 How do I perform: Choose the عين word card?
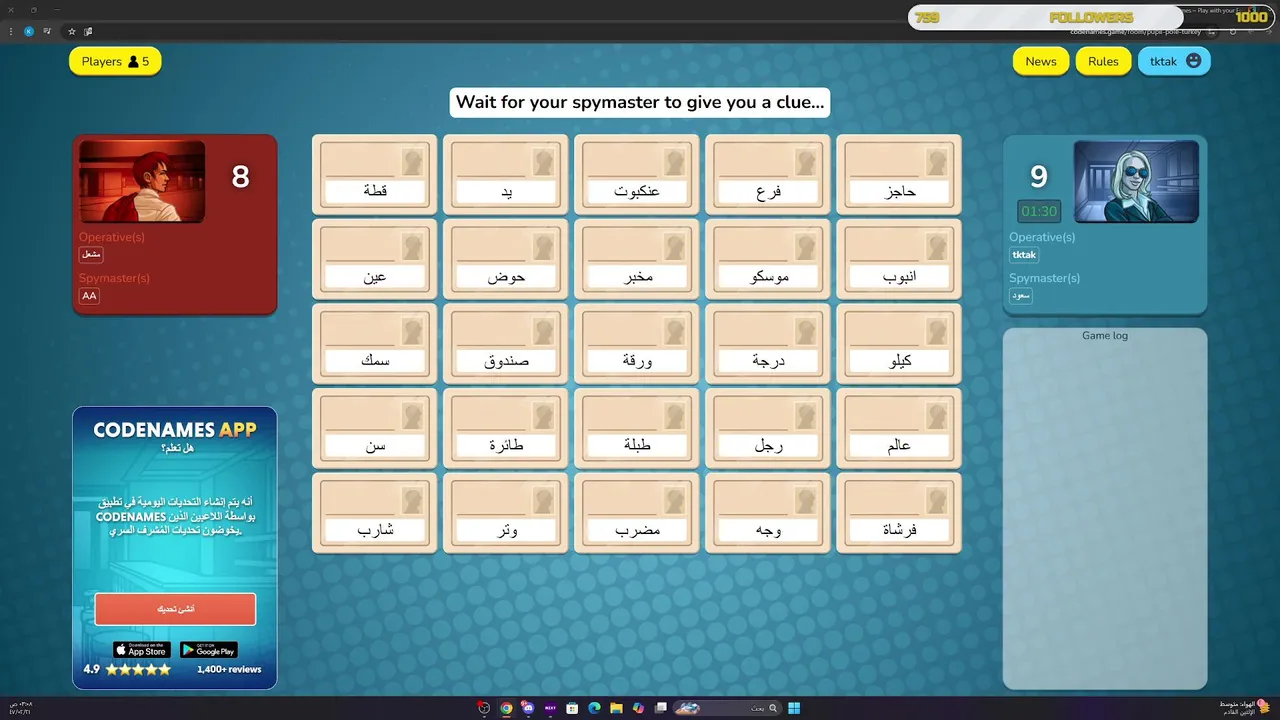[x=374, y=260]
